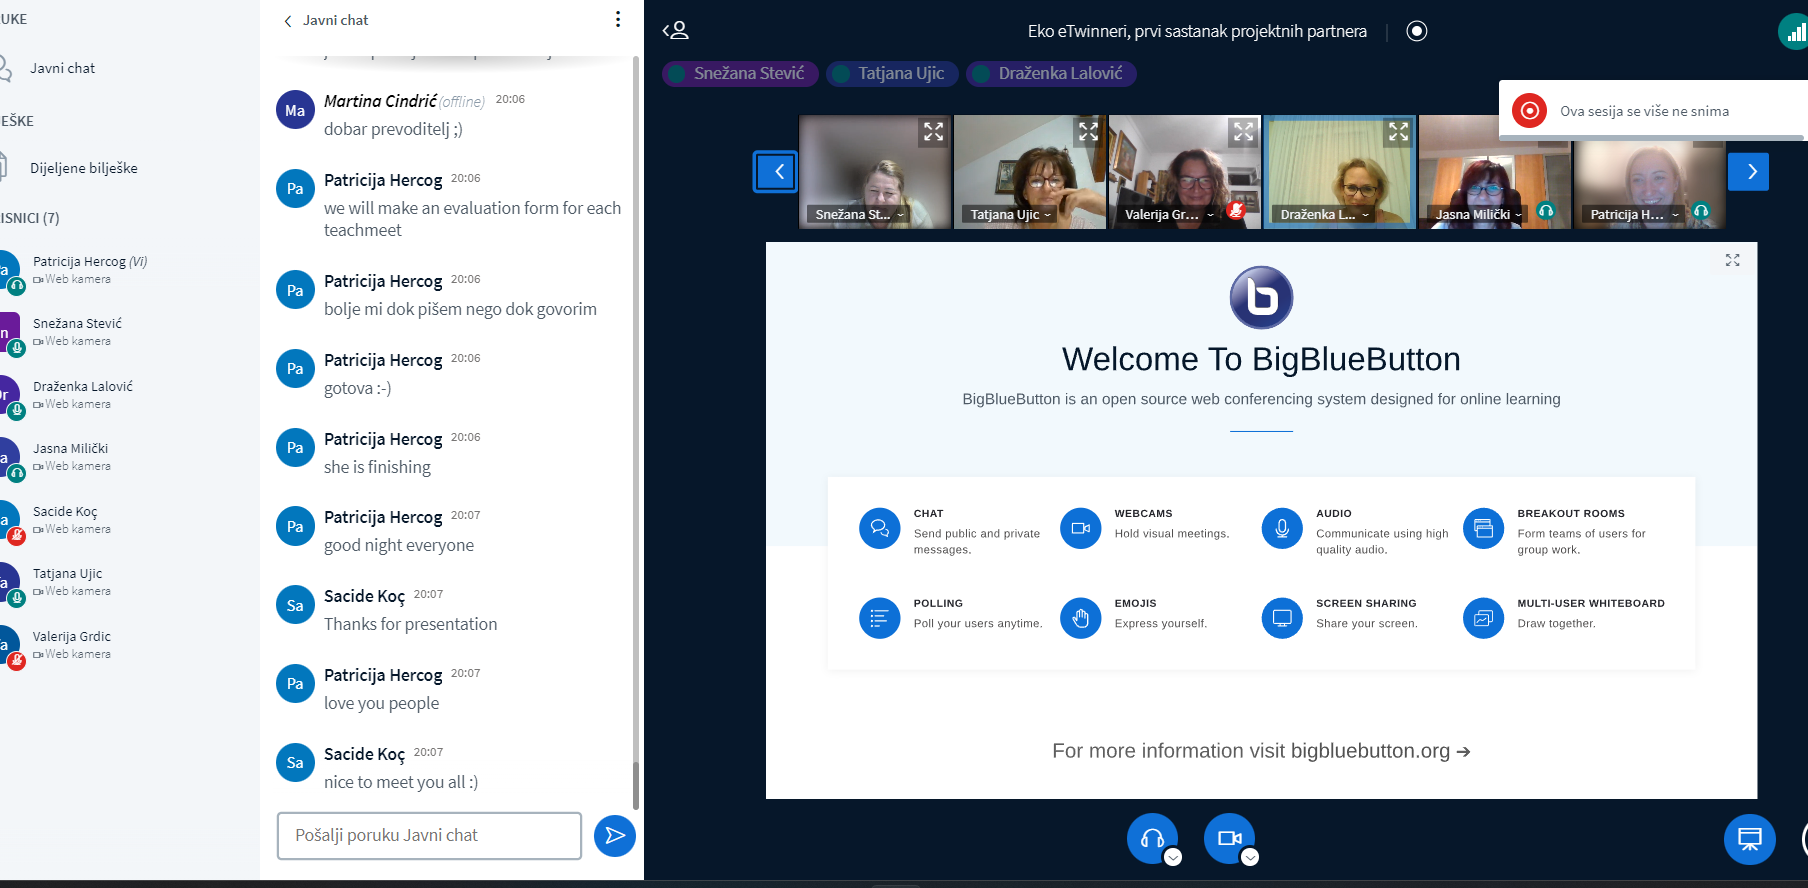Open audio device options chevron
Screen dimensions: 1808x888
click(x=1173, y=857)
